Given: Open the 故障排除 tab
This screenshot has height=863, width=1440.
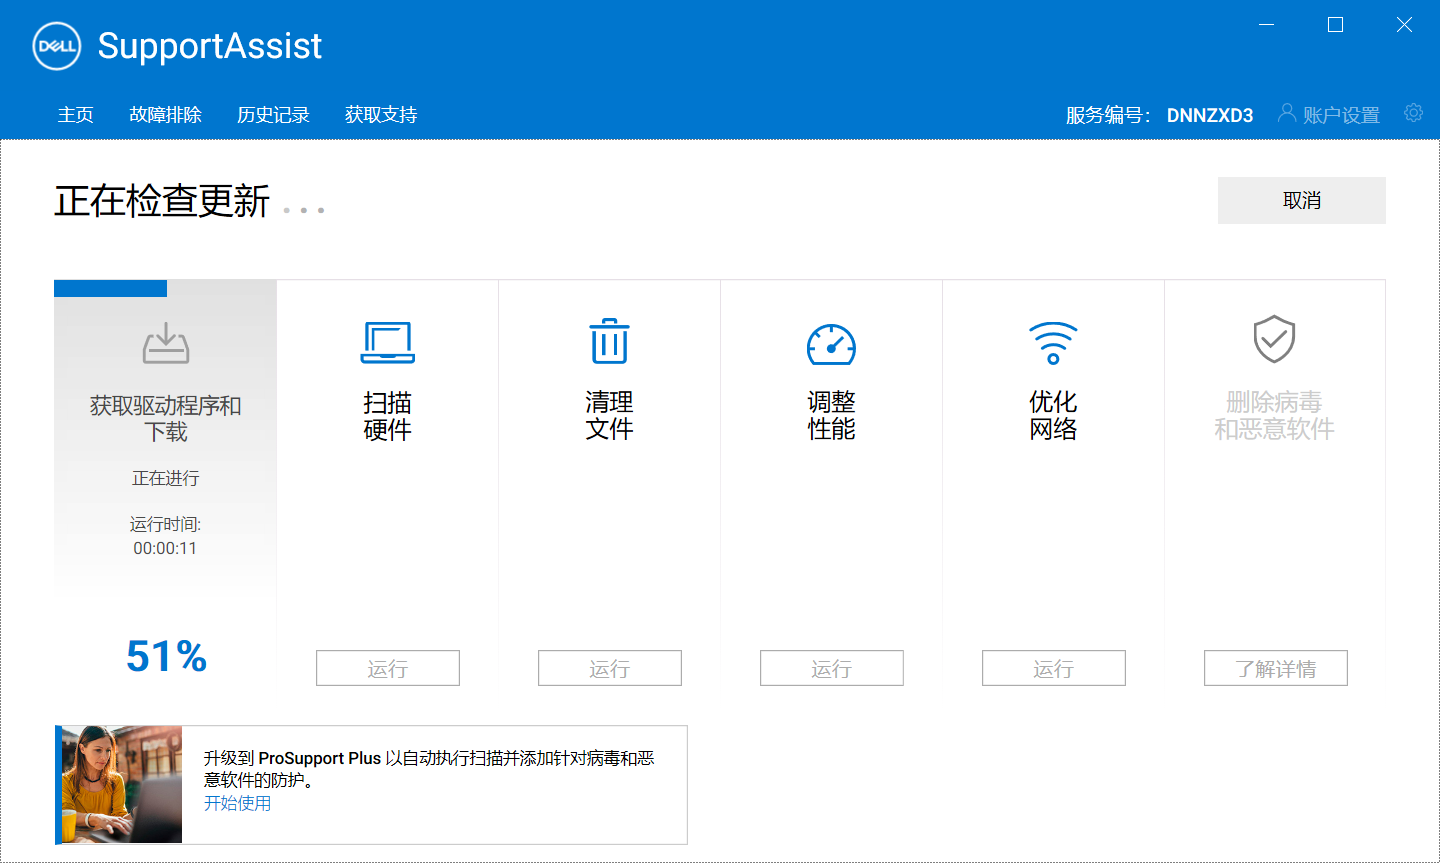Looking at the screenshot, I should coord(165,115).
